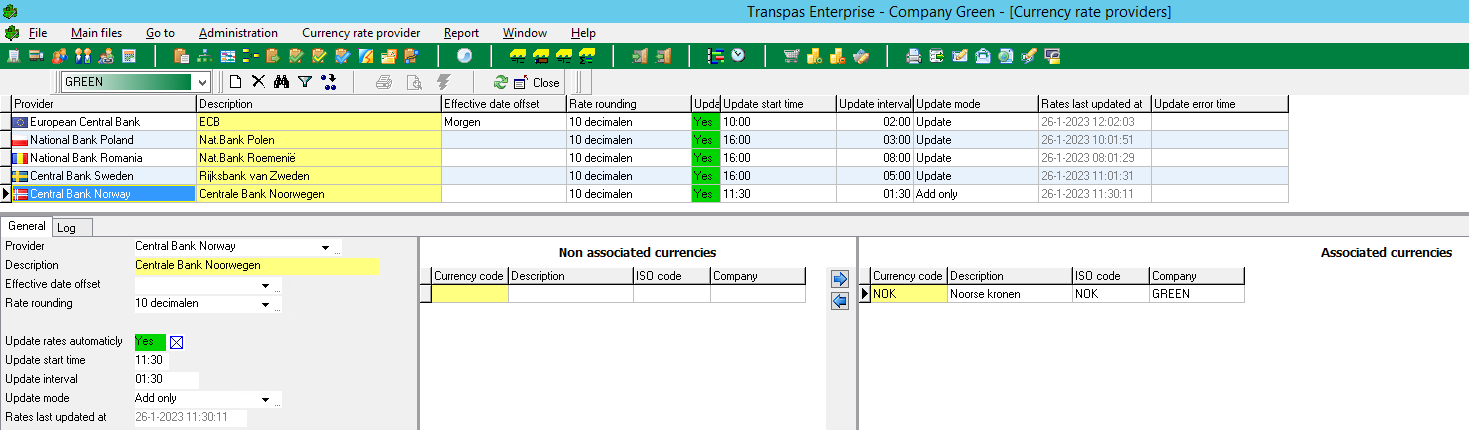Image resolution: width=1469 pixels, height=430 pixels.
Task: Open the GREEN company dropdown
Action: pyautogui.click(x=202, y=82)
